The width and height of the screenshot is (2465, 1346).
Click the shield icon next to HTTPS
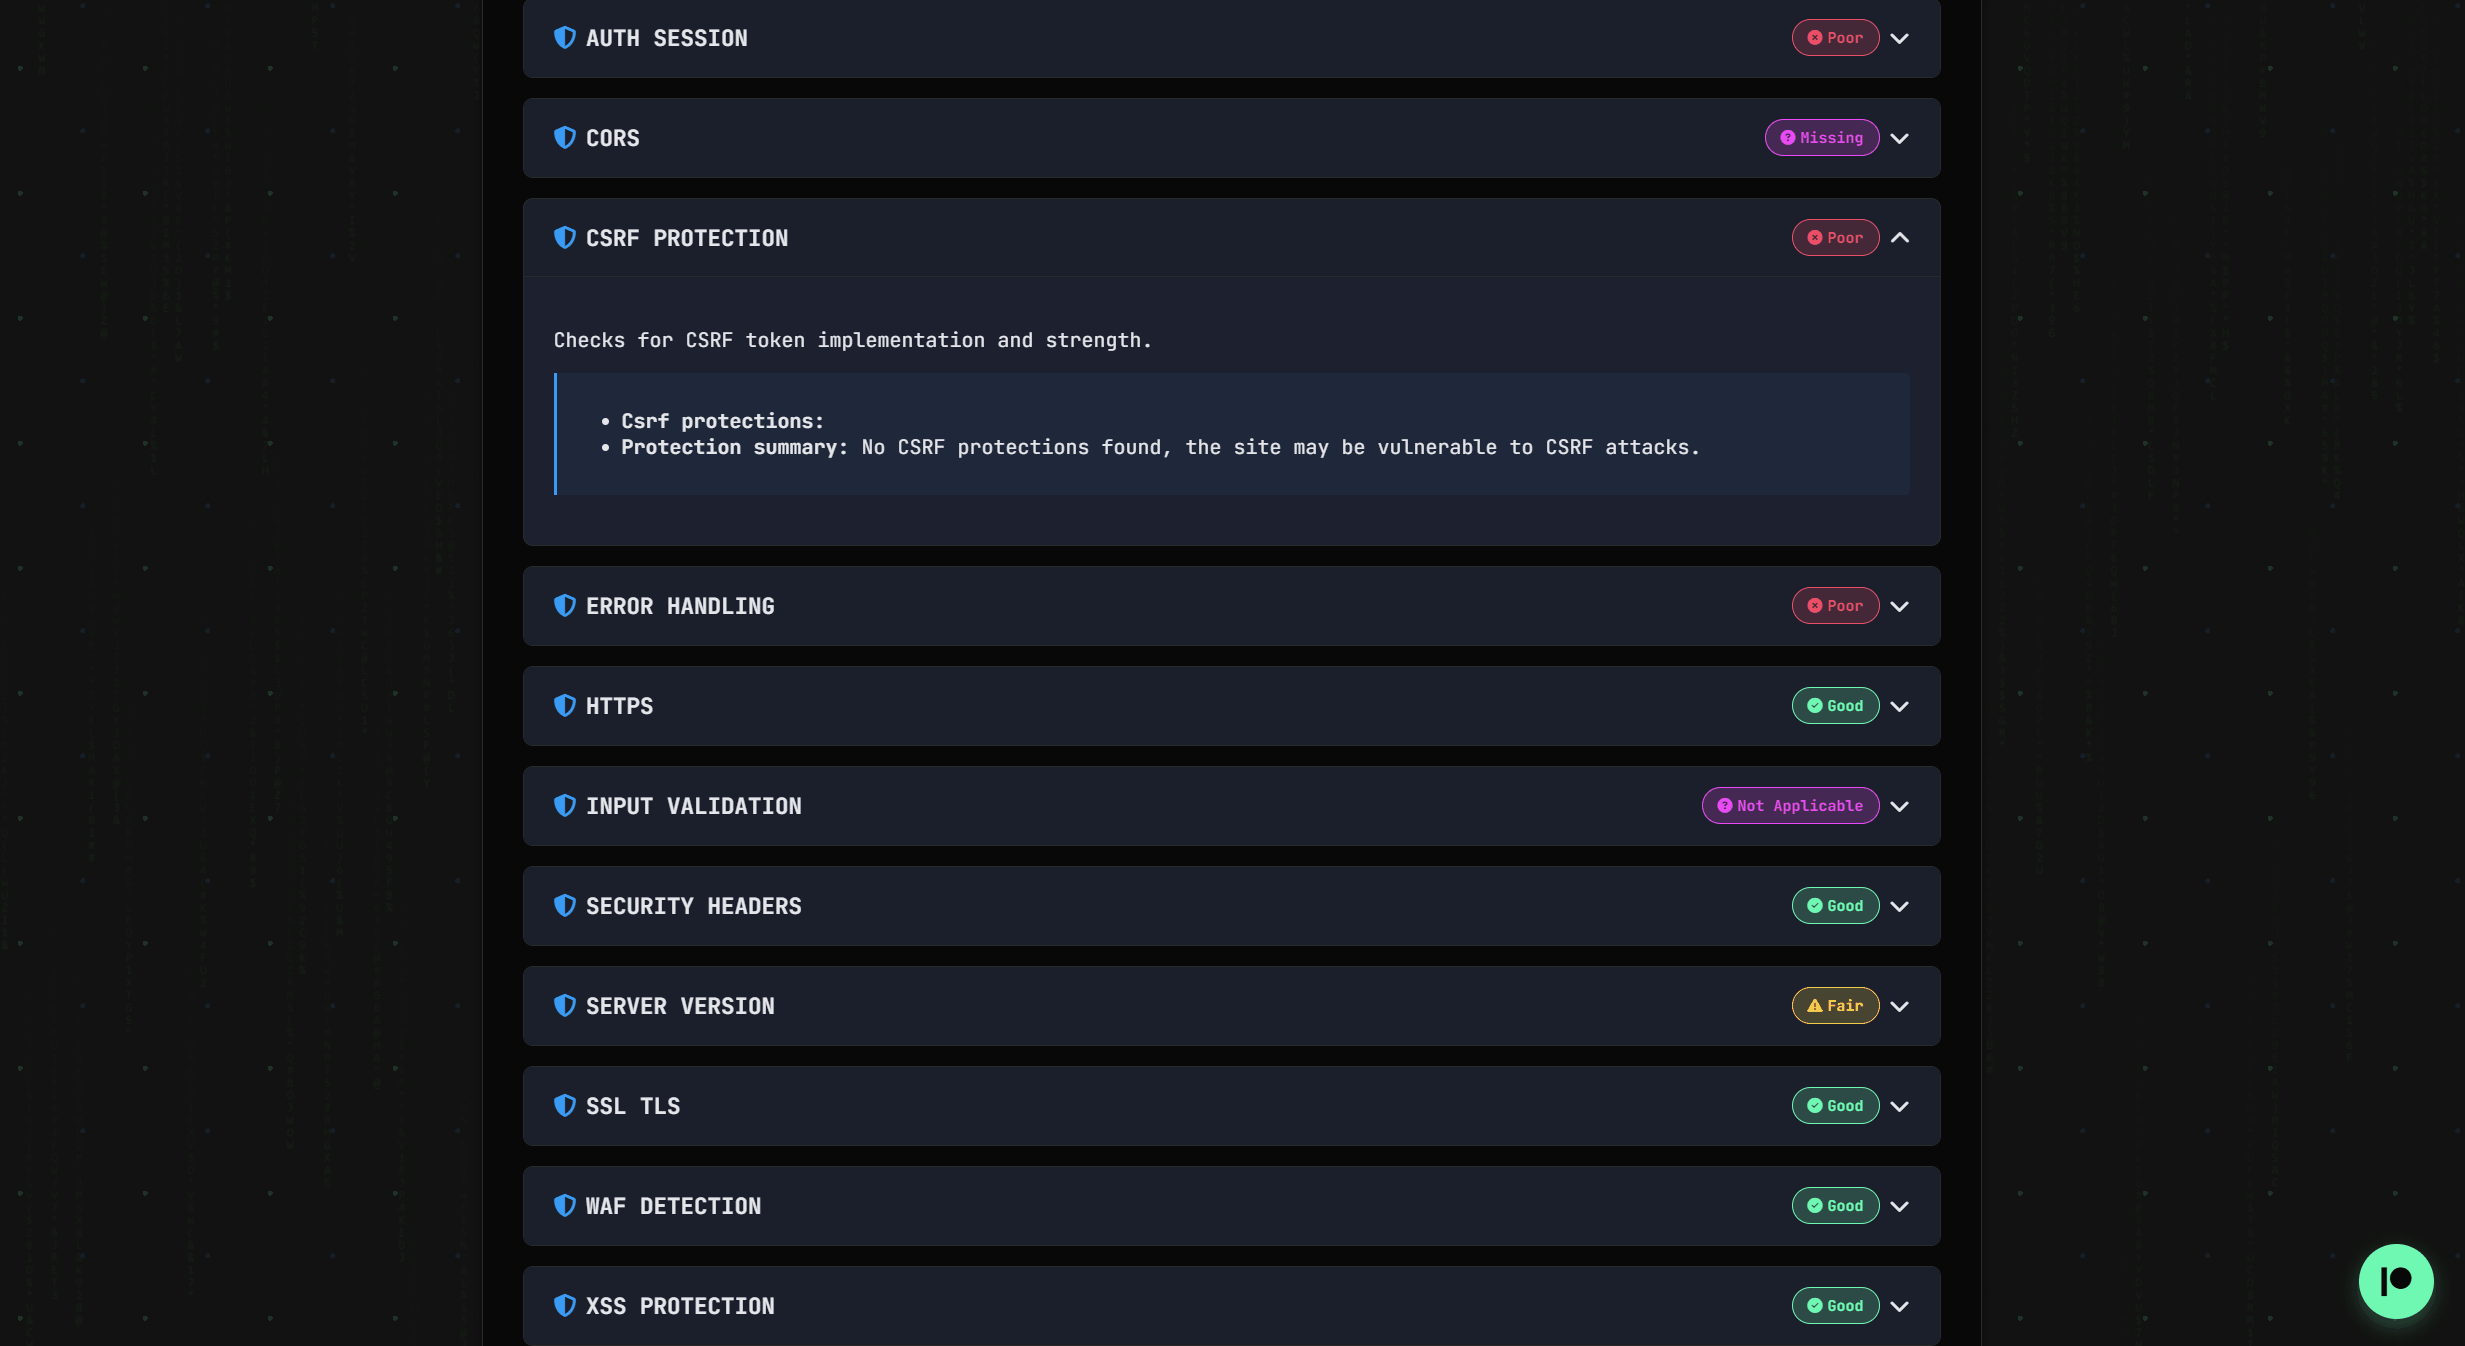pos(564,706)
